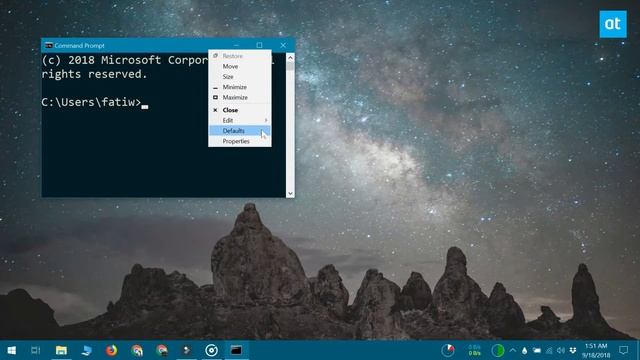Open the volume control in tray
Viewport: 640px width, 360px height.
(x=561, y=351)
